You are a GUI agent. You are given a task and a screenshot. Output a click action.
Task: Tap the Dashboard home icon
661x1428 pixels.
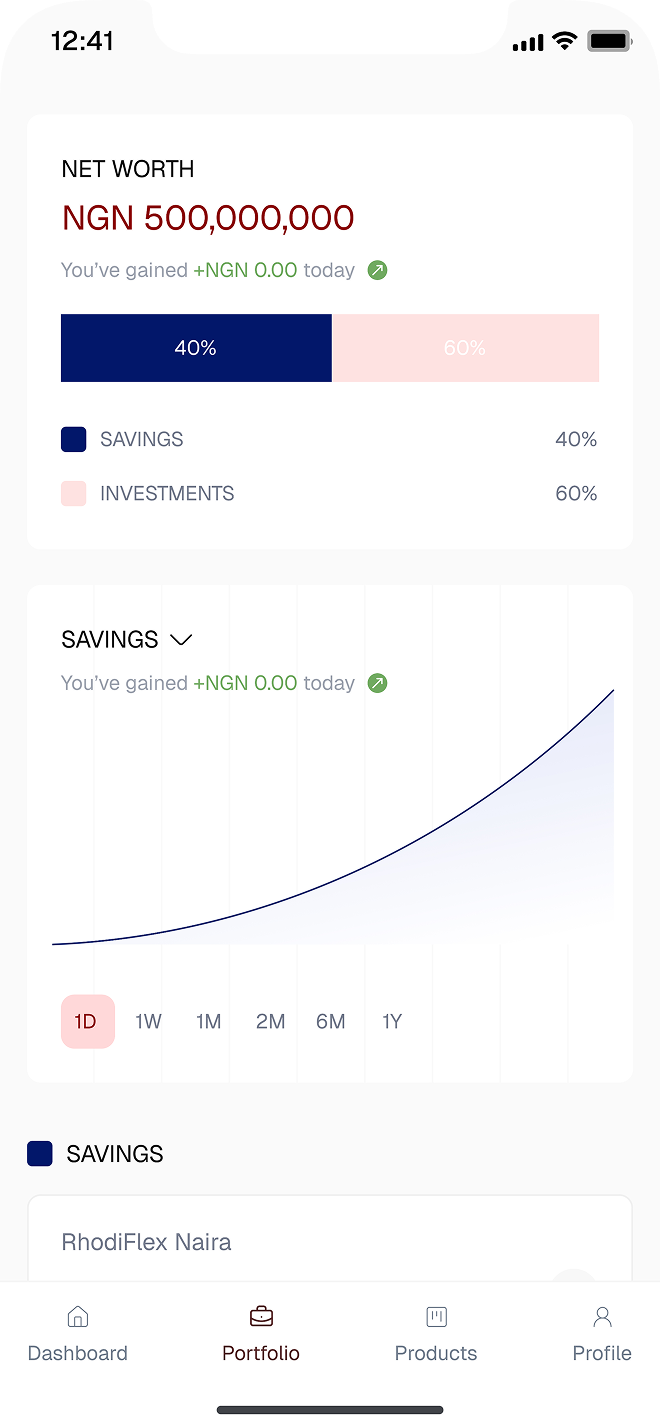(77, 1316)
